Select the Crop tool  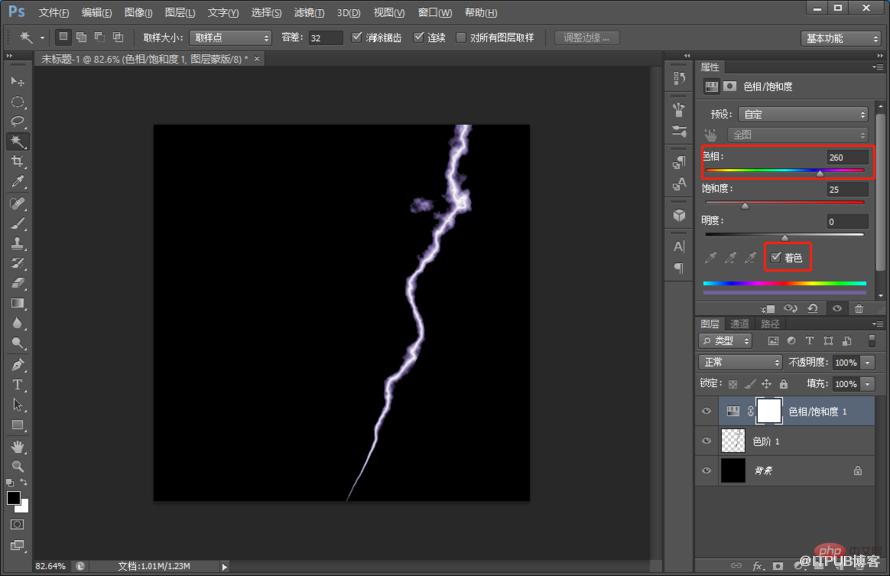pyautogui.click(x=17, y=162)
